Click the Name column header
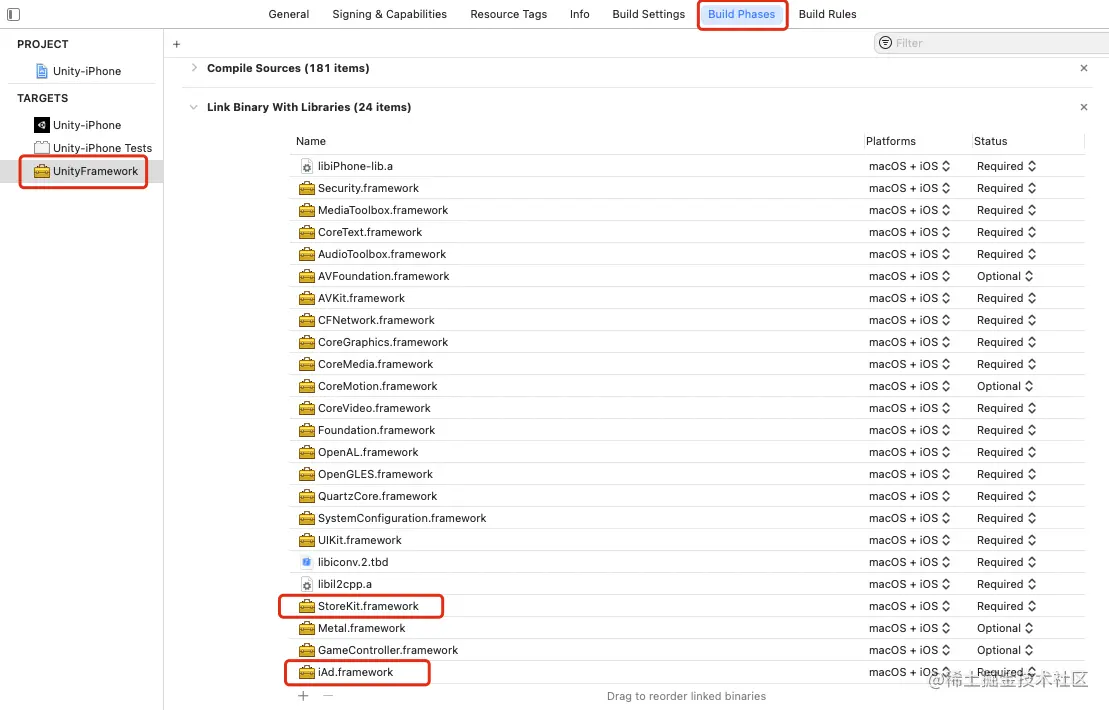The width and height of the screenshot is (1109, 710). click(x=310, y=141)
